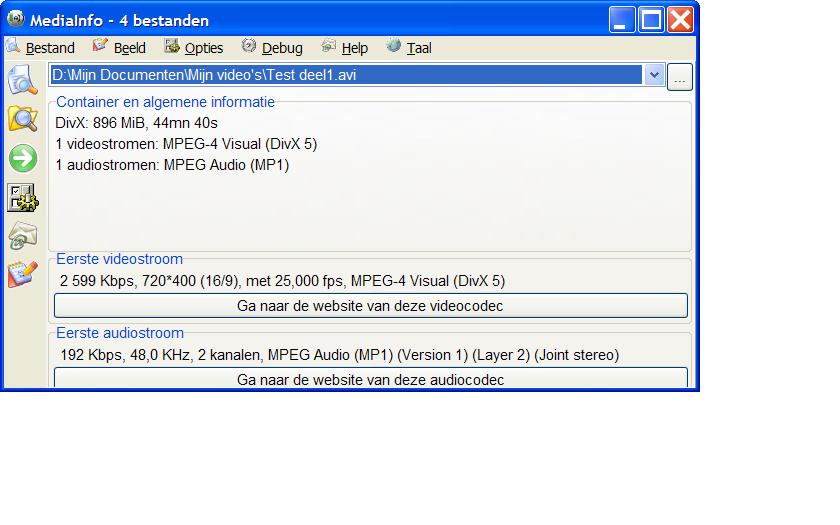The image size is (840, 525).
Task: Click the MediaInfo title bar app icon
Action: (x=16, y=19)
